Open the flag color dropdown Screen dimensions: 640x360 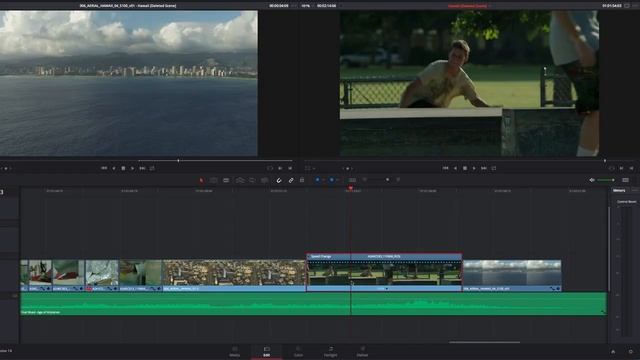point(323,180)
